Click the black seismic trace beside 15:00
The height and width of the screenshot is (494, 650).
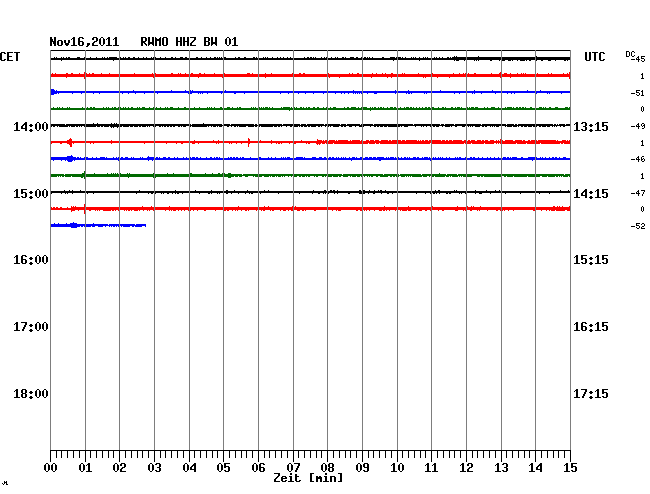(310, 192)
